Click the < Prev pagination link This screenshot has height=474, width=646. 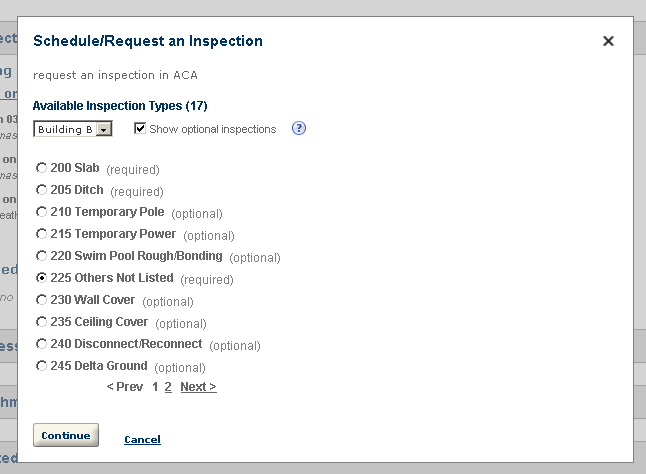click(x=125, y=387)
